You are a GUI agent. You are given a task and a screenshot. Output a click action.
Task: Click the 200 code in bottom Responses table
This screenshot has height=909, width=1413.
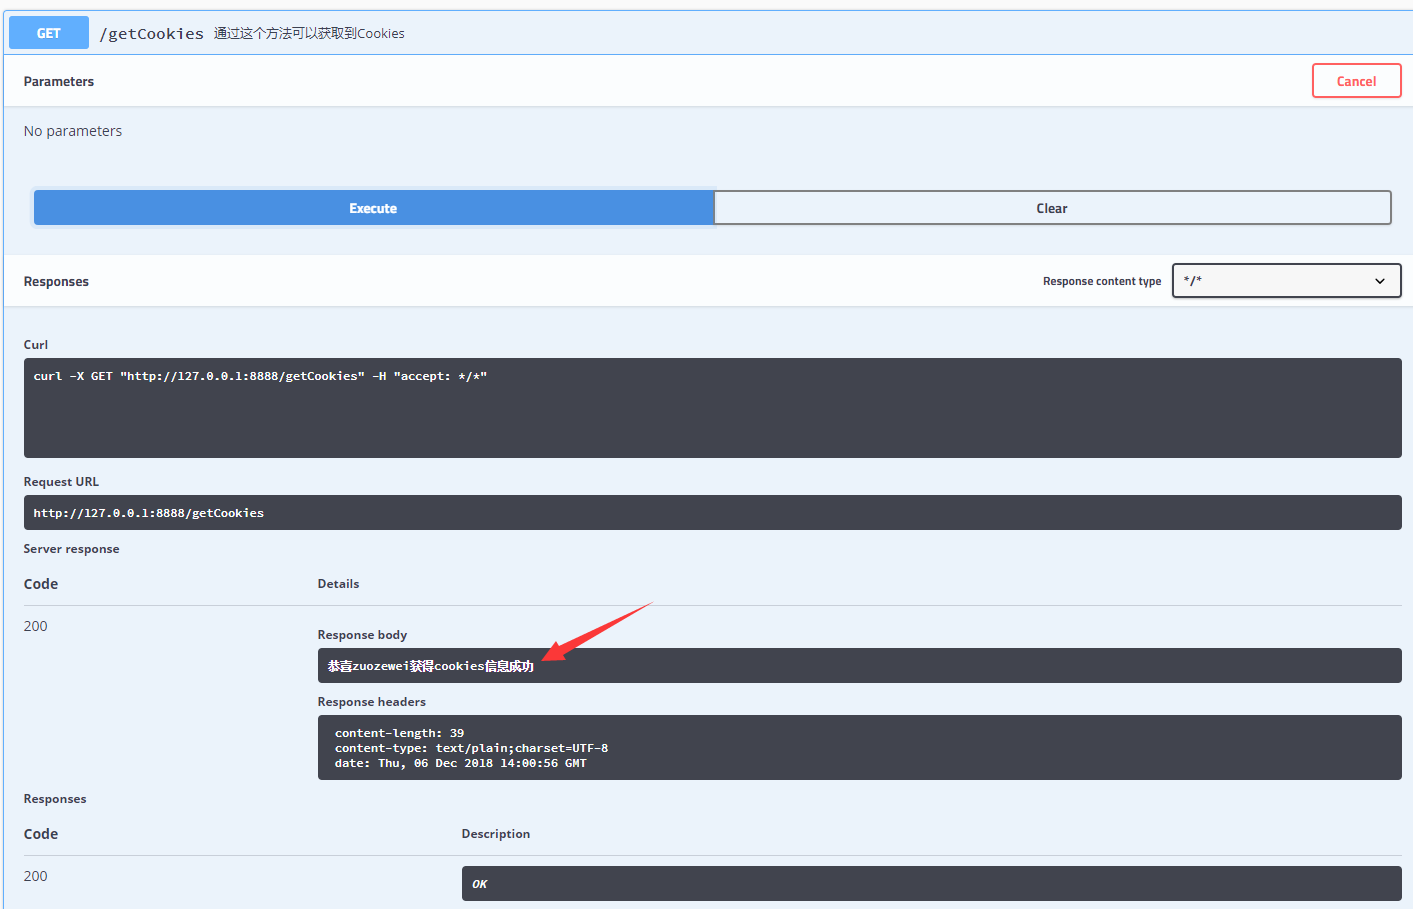point(36,876)
